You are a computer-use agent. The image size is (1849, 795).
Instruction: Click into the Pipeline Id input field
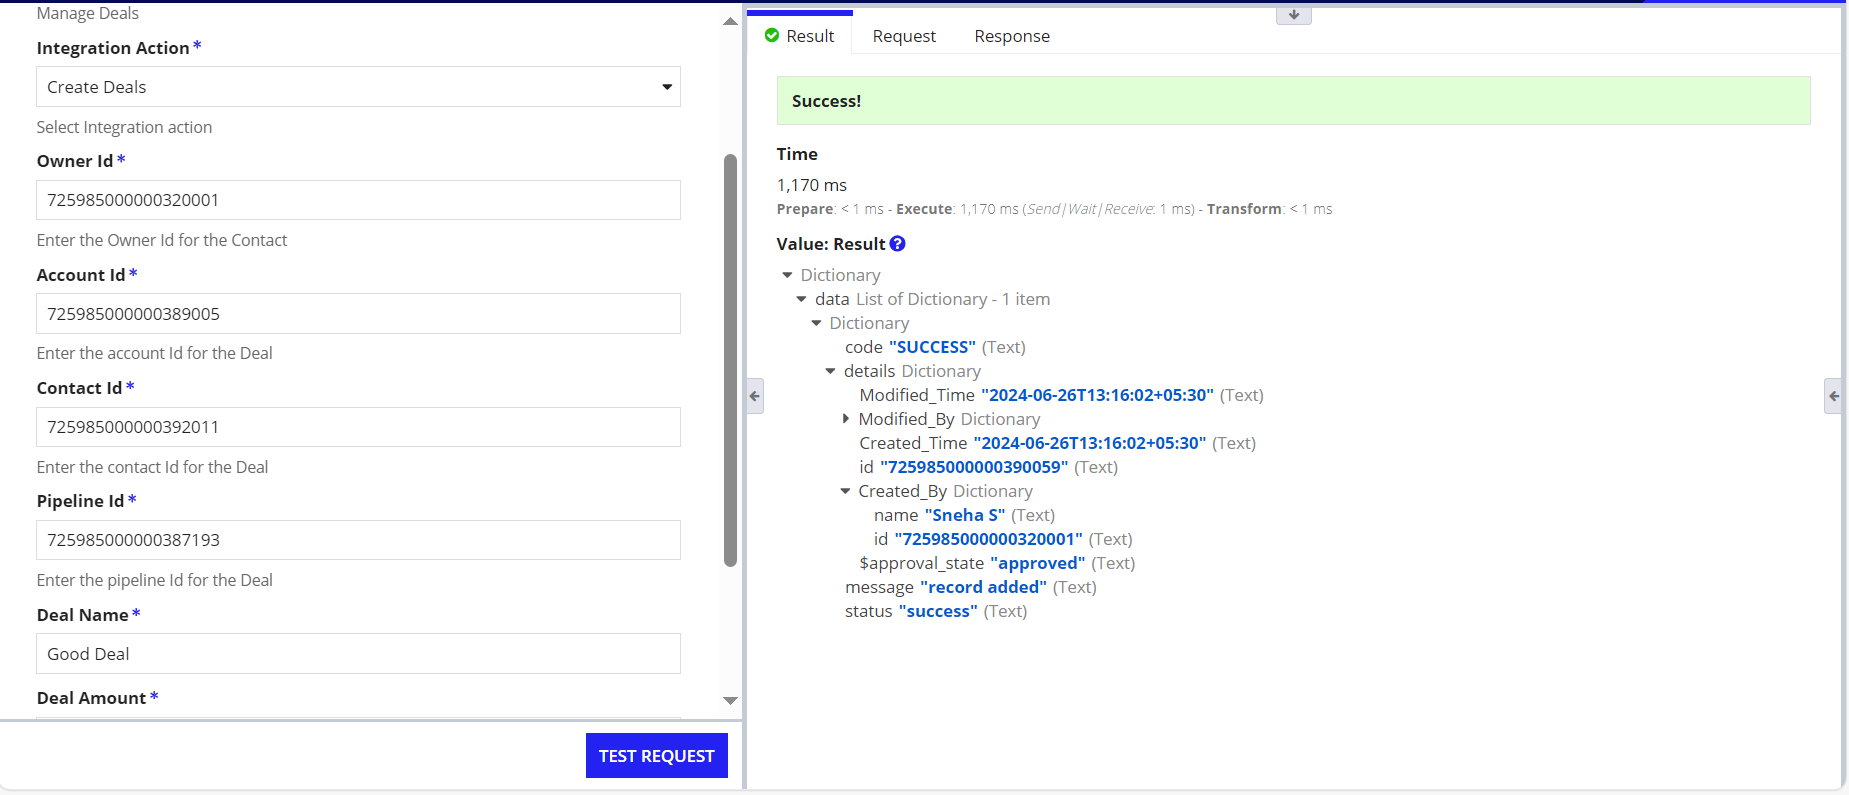pyautogui.click(x=358, y=540)
